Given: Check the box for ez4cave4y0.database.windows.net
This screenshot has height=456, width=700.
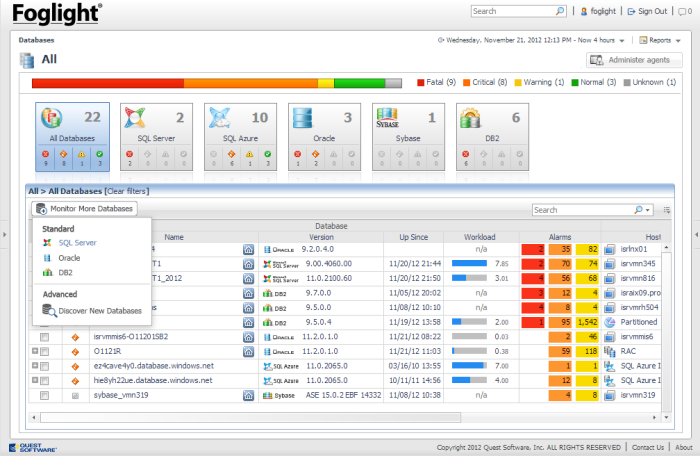Looking at the screenshot, I should click(x=45, y=366).
